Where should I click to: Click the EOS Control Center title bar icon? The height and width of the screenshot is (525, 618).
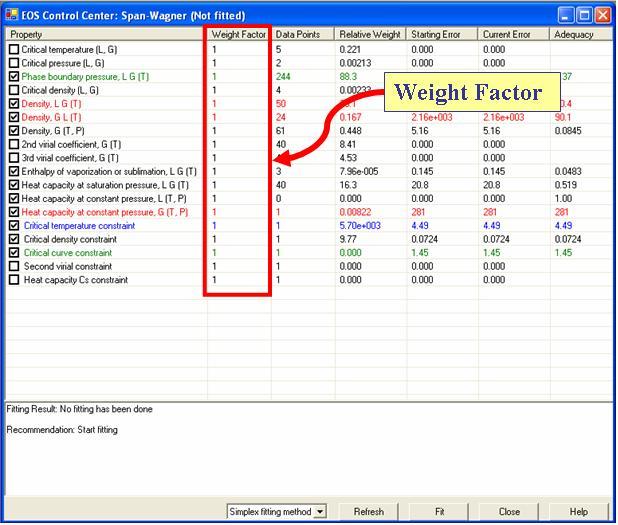point(12,15)
